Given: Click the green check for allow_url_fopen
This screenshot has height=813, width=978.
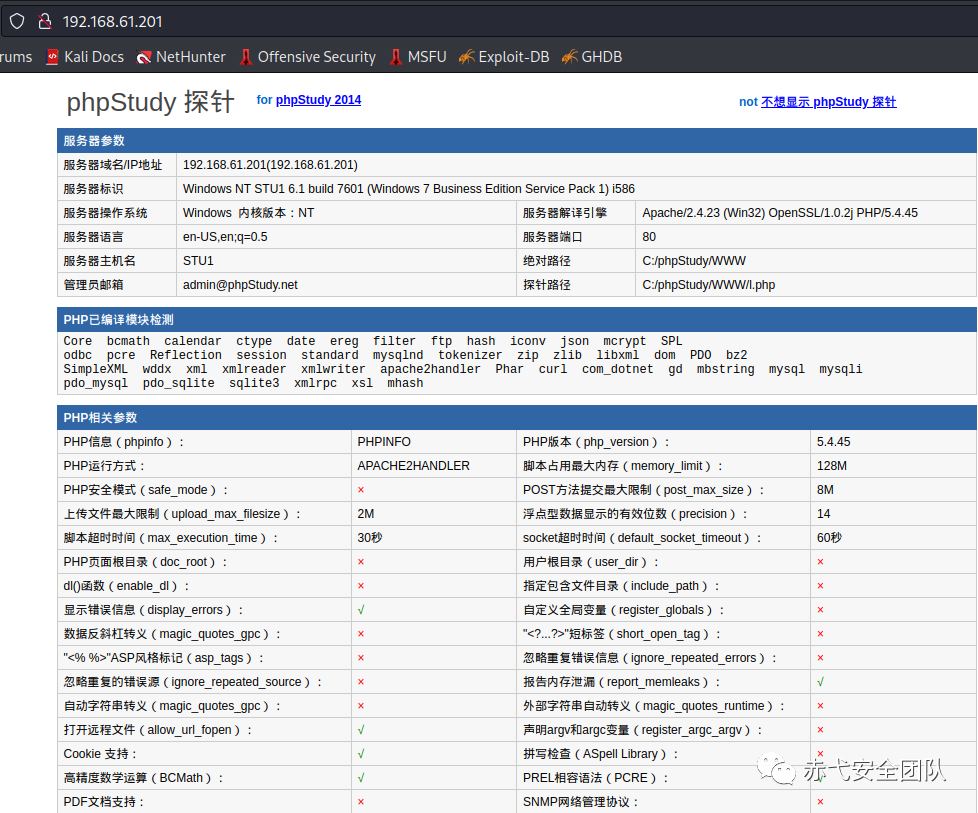Looking at the screenshot, I should click(361, 730).
